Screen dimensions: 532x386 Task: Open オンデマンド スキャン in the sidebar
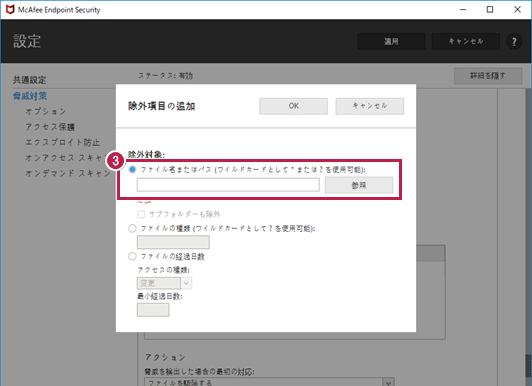[68, 173]
